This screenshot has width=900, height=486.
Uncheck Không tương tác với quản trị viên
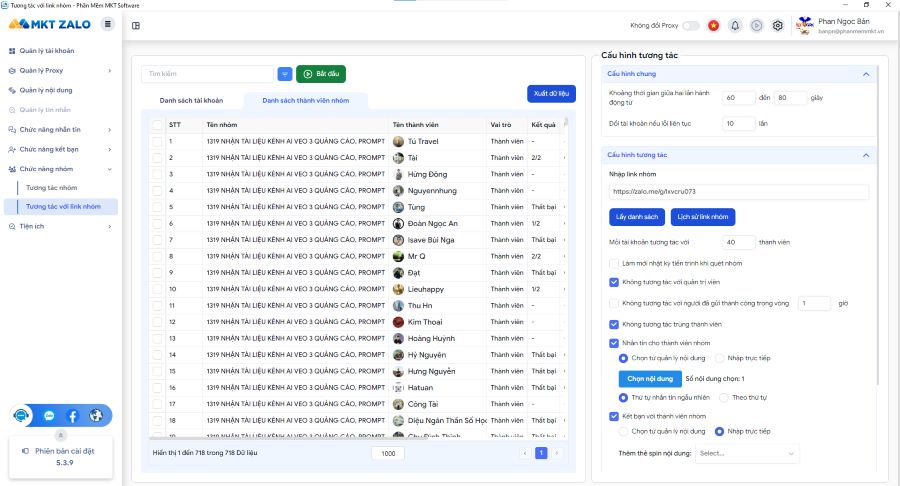click(614, 282)
